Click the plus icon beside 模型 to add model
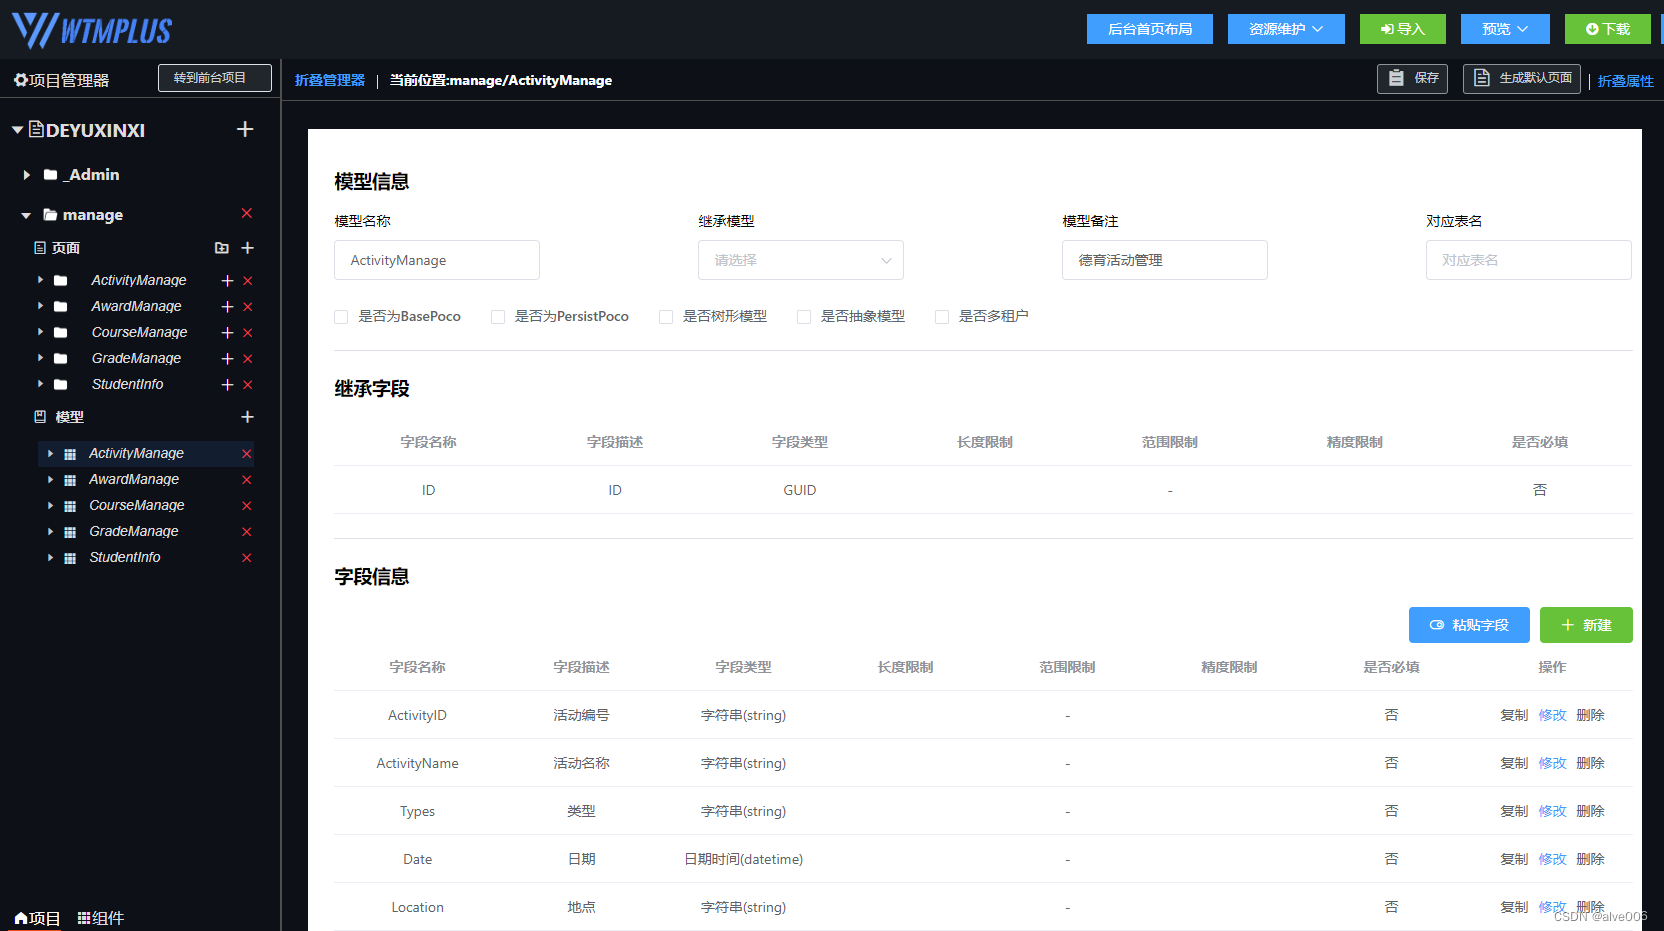 click(x=247, y=417)
